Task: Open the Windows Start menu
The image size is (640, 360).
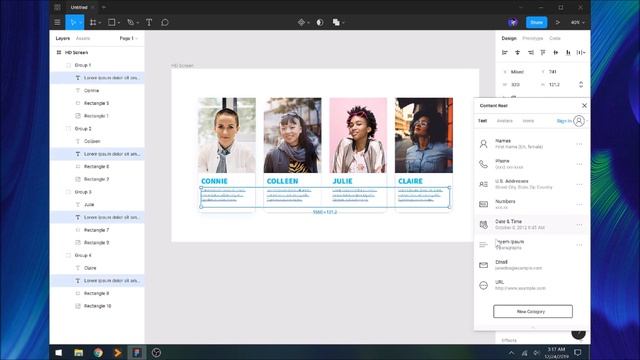Action: 59,353
